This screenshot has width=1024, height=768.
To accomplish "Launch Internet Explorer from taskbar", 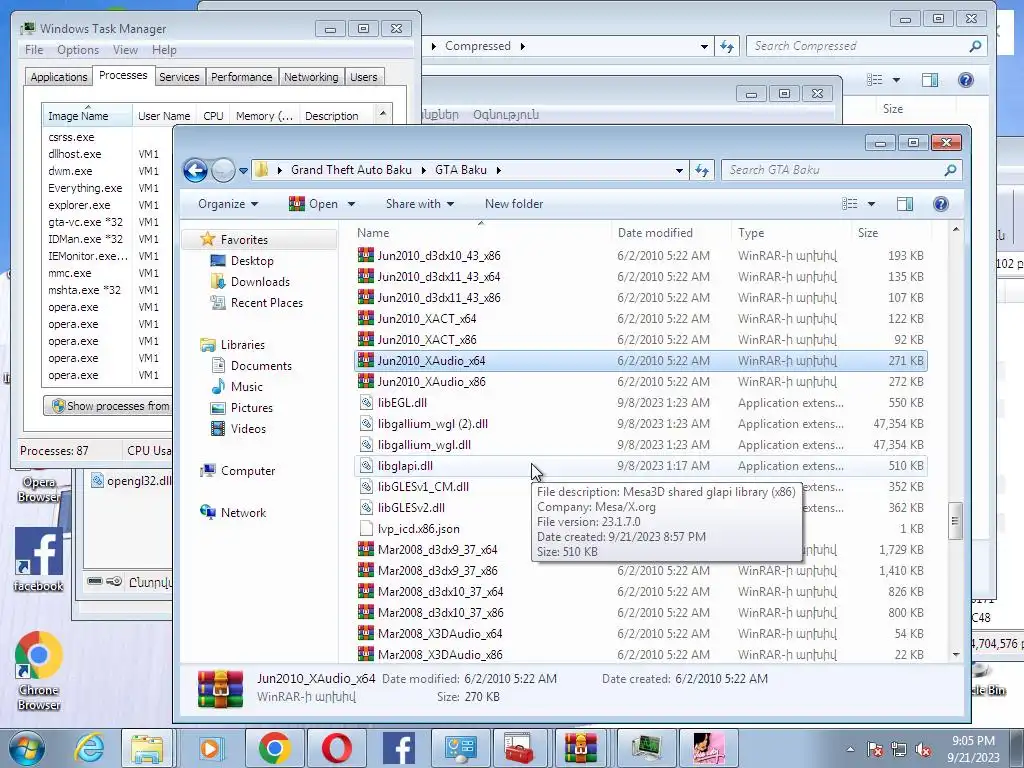I will point(89,748).
